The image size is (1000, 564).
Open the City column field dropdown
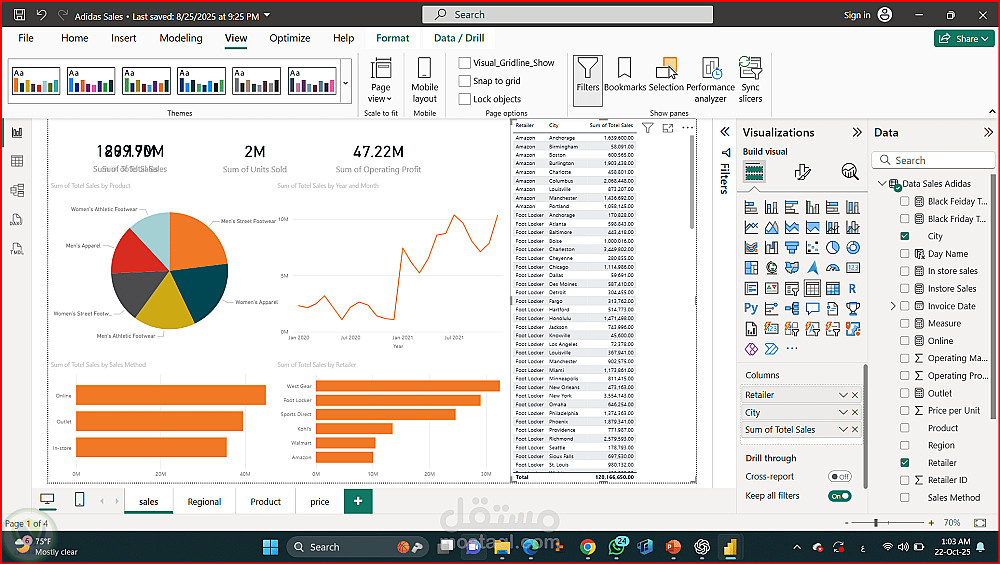coord(842,412)
